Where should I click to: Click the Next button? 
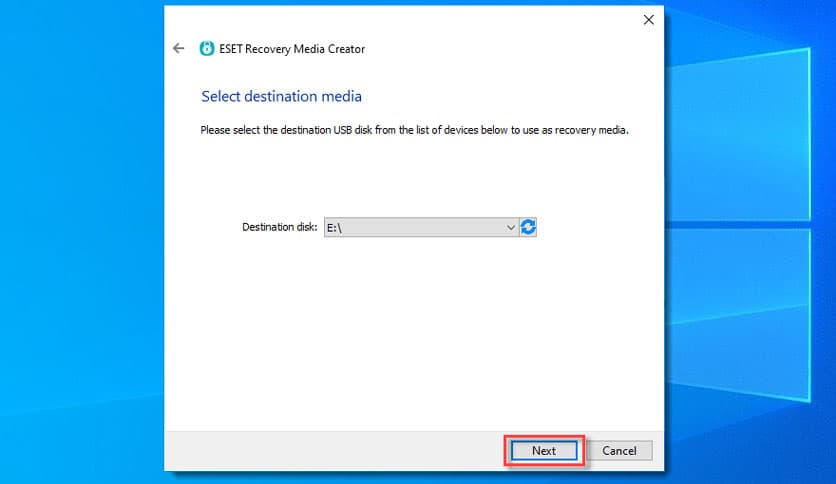click(x=544, y=451)
